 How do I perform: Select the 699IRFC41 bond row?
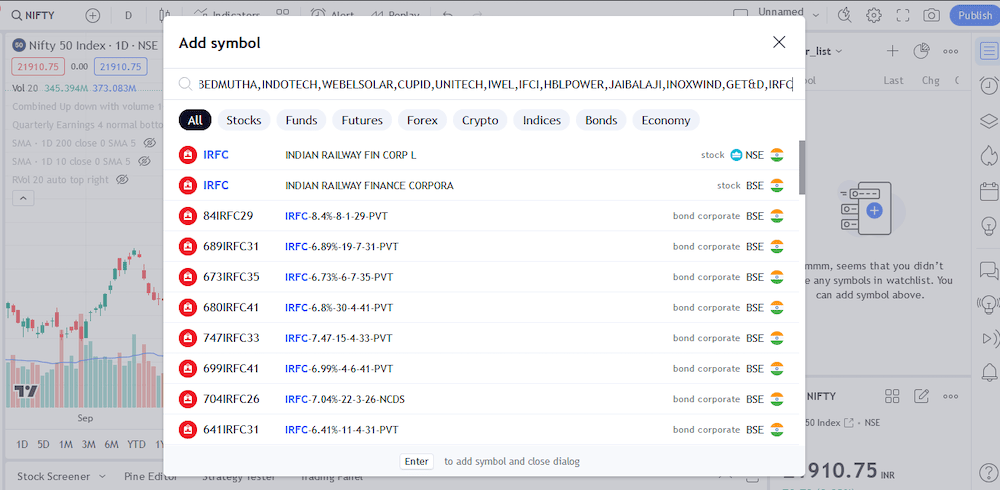tap(482, 368)
